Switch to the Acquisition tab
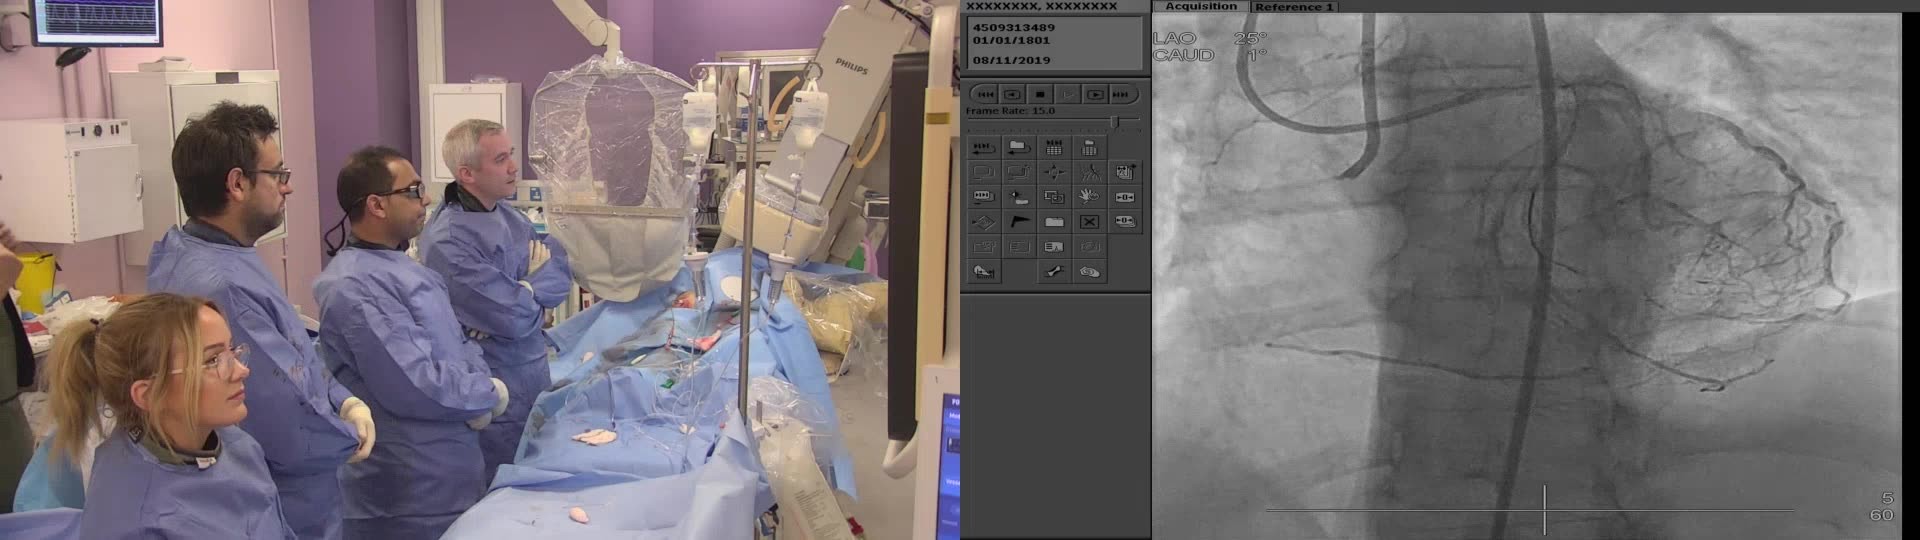Image resolution: width=1920 pixels, height=540 pixels. 1201,6
